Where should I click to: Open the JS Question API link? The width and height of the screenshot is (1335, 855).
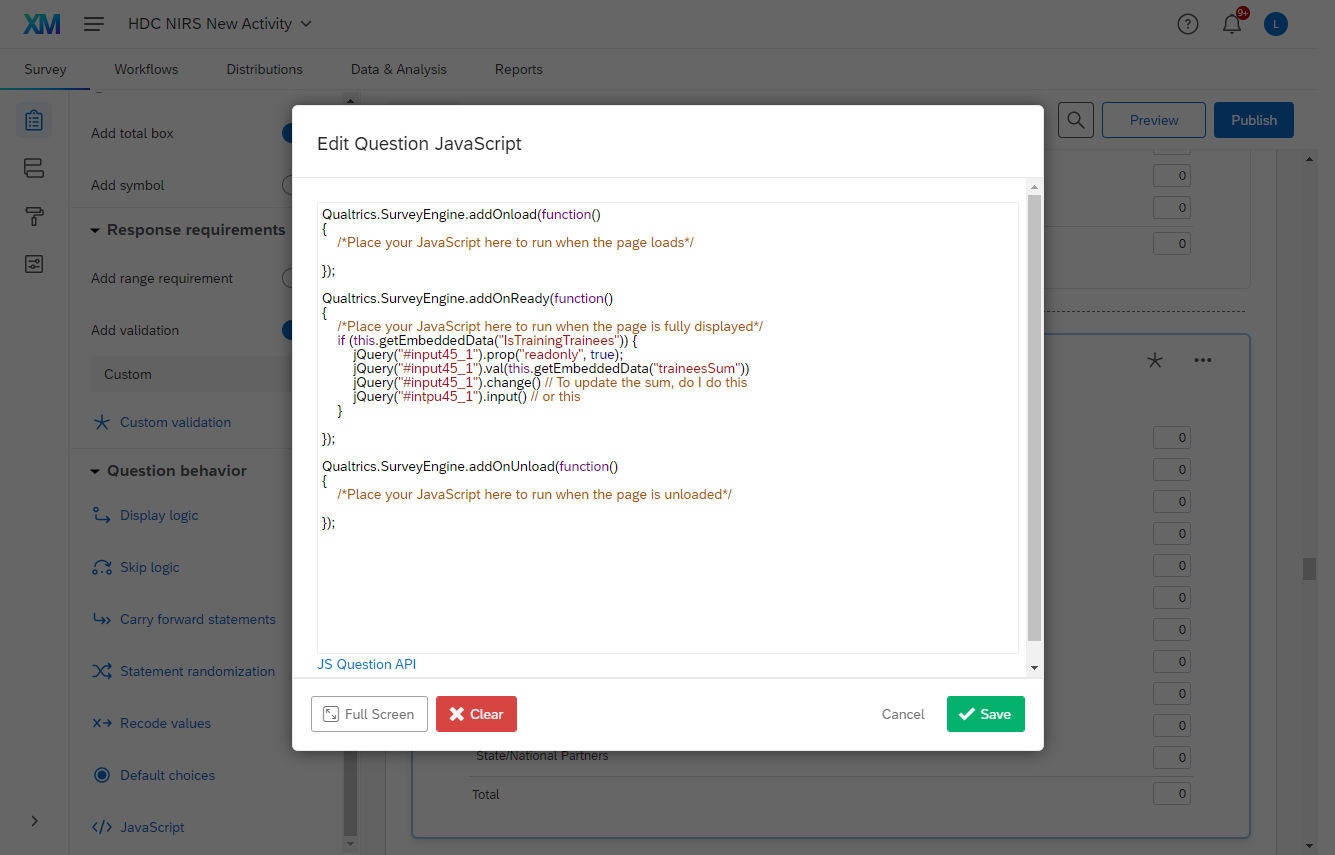coord(366,664)
